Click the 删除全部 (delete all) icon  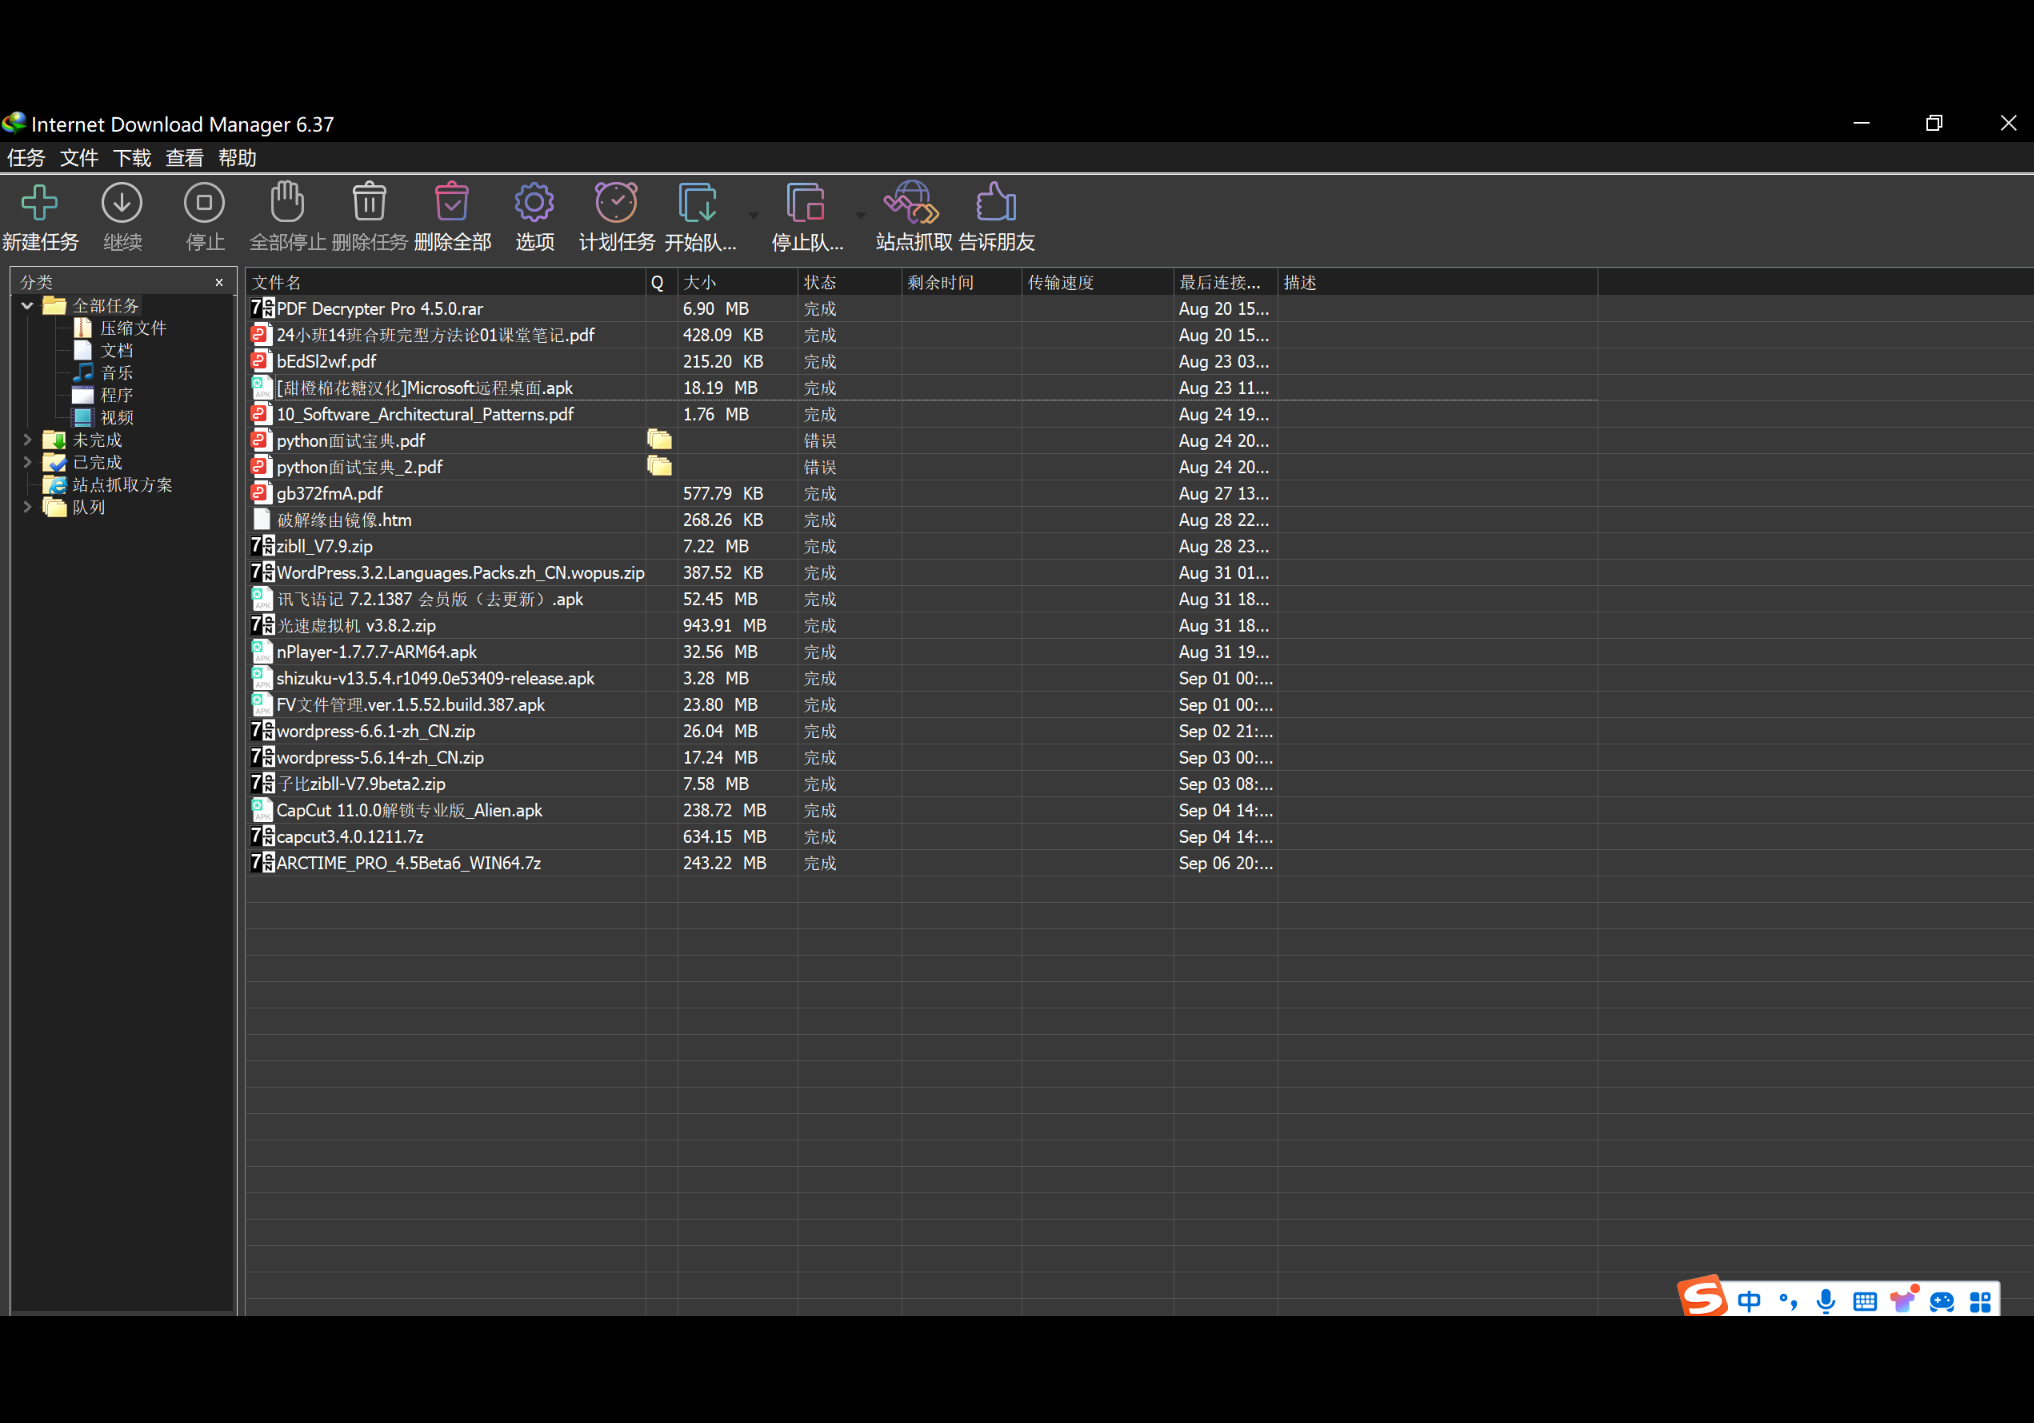452,202
